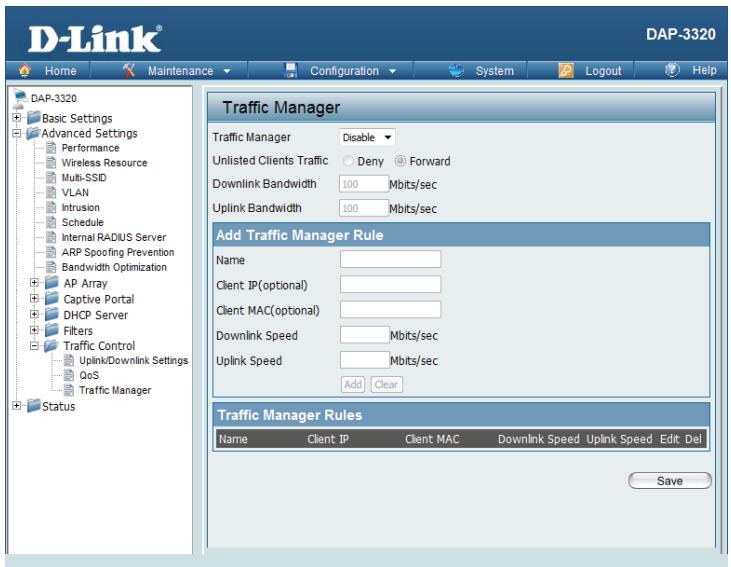Image resolution: width=731 pixels, height=567 pixels.
Task: Expand the Filters tree node
Action: pyautogui.click(x=34, y=330)
